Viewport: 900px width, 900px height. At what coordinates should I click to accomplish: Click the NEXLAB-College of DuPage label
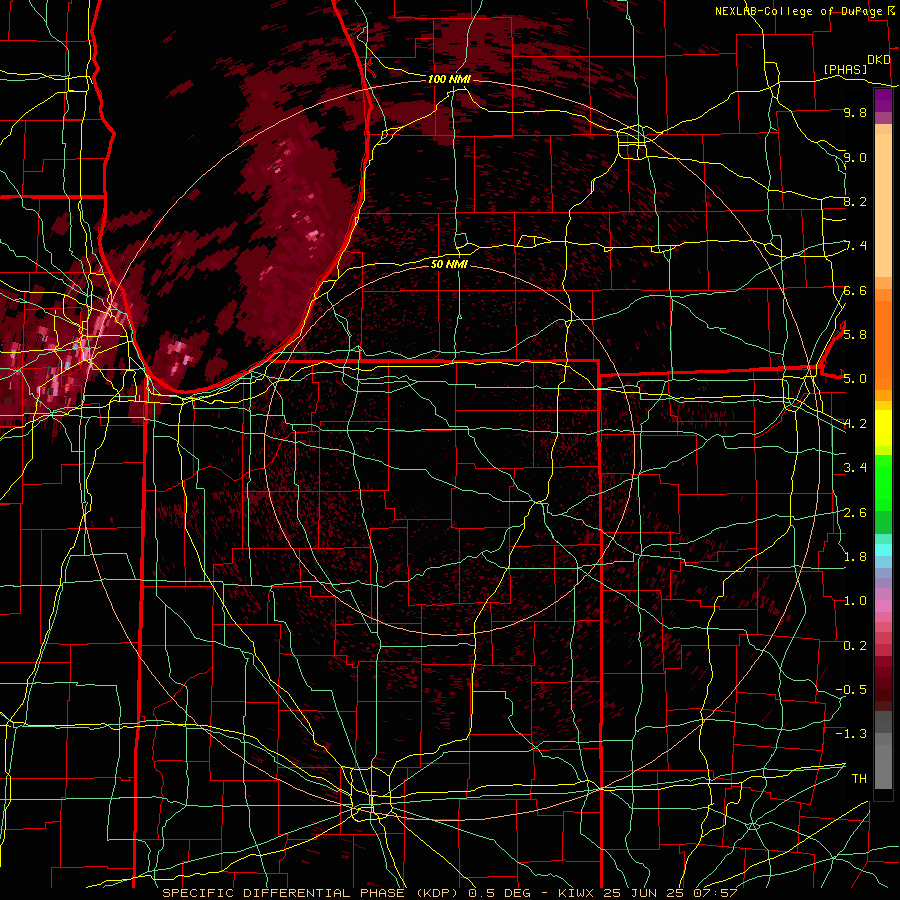pyautogui.click(x=800, y=11)
